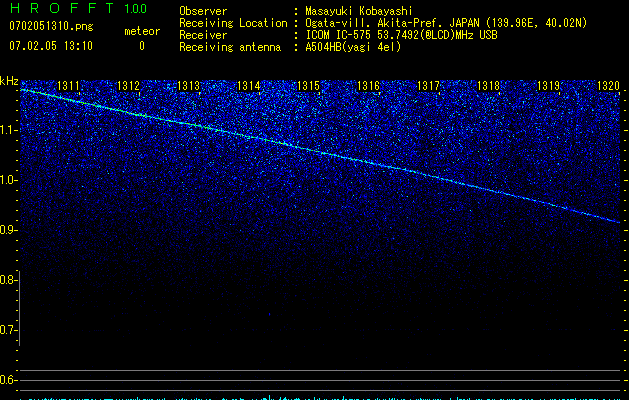This screenshot has height=400, width=629.
Task: Click the 1311 time marker
Action: [x=69, y=85]
